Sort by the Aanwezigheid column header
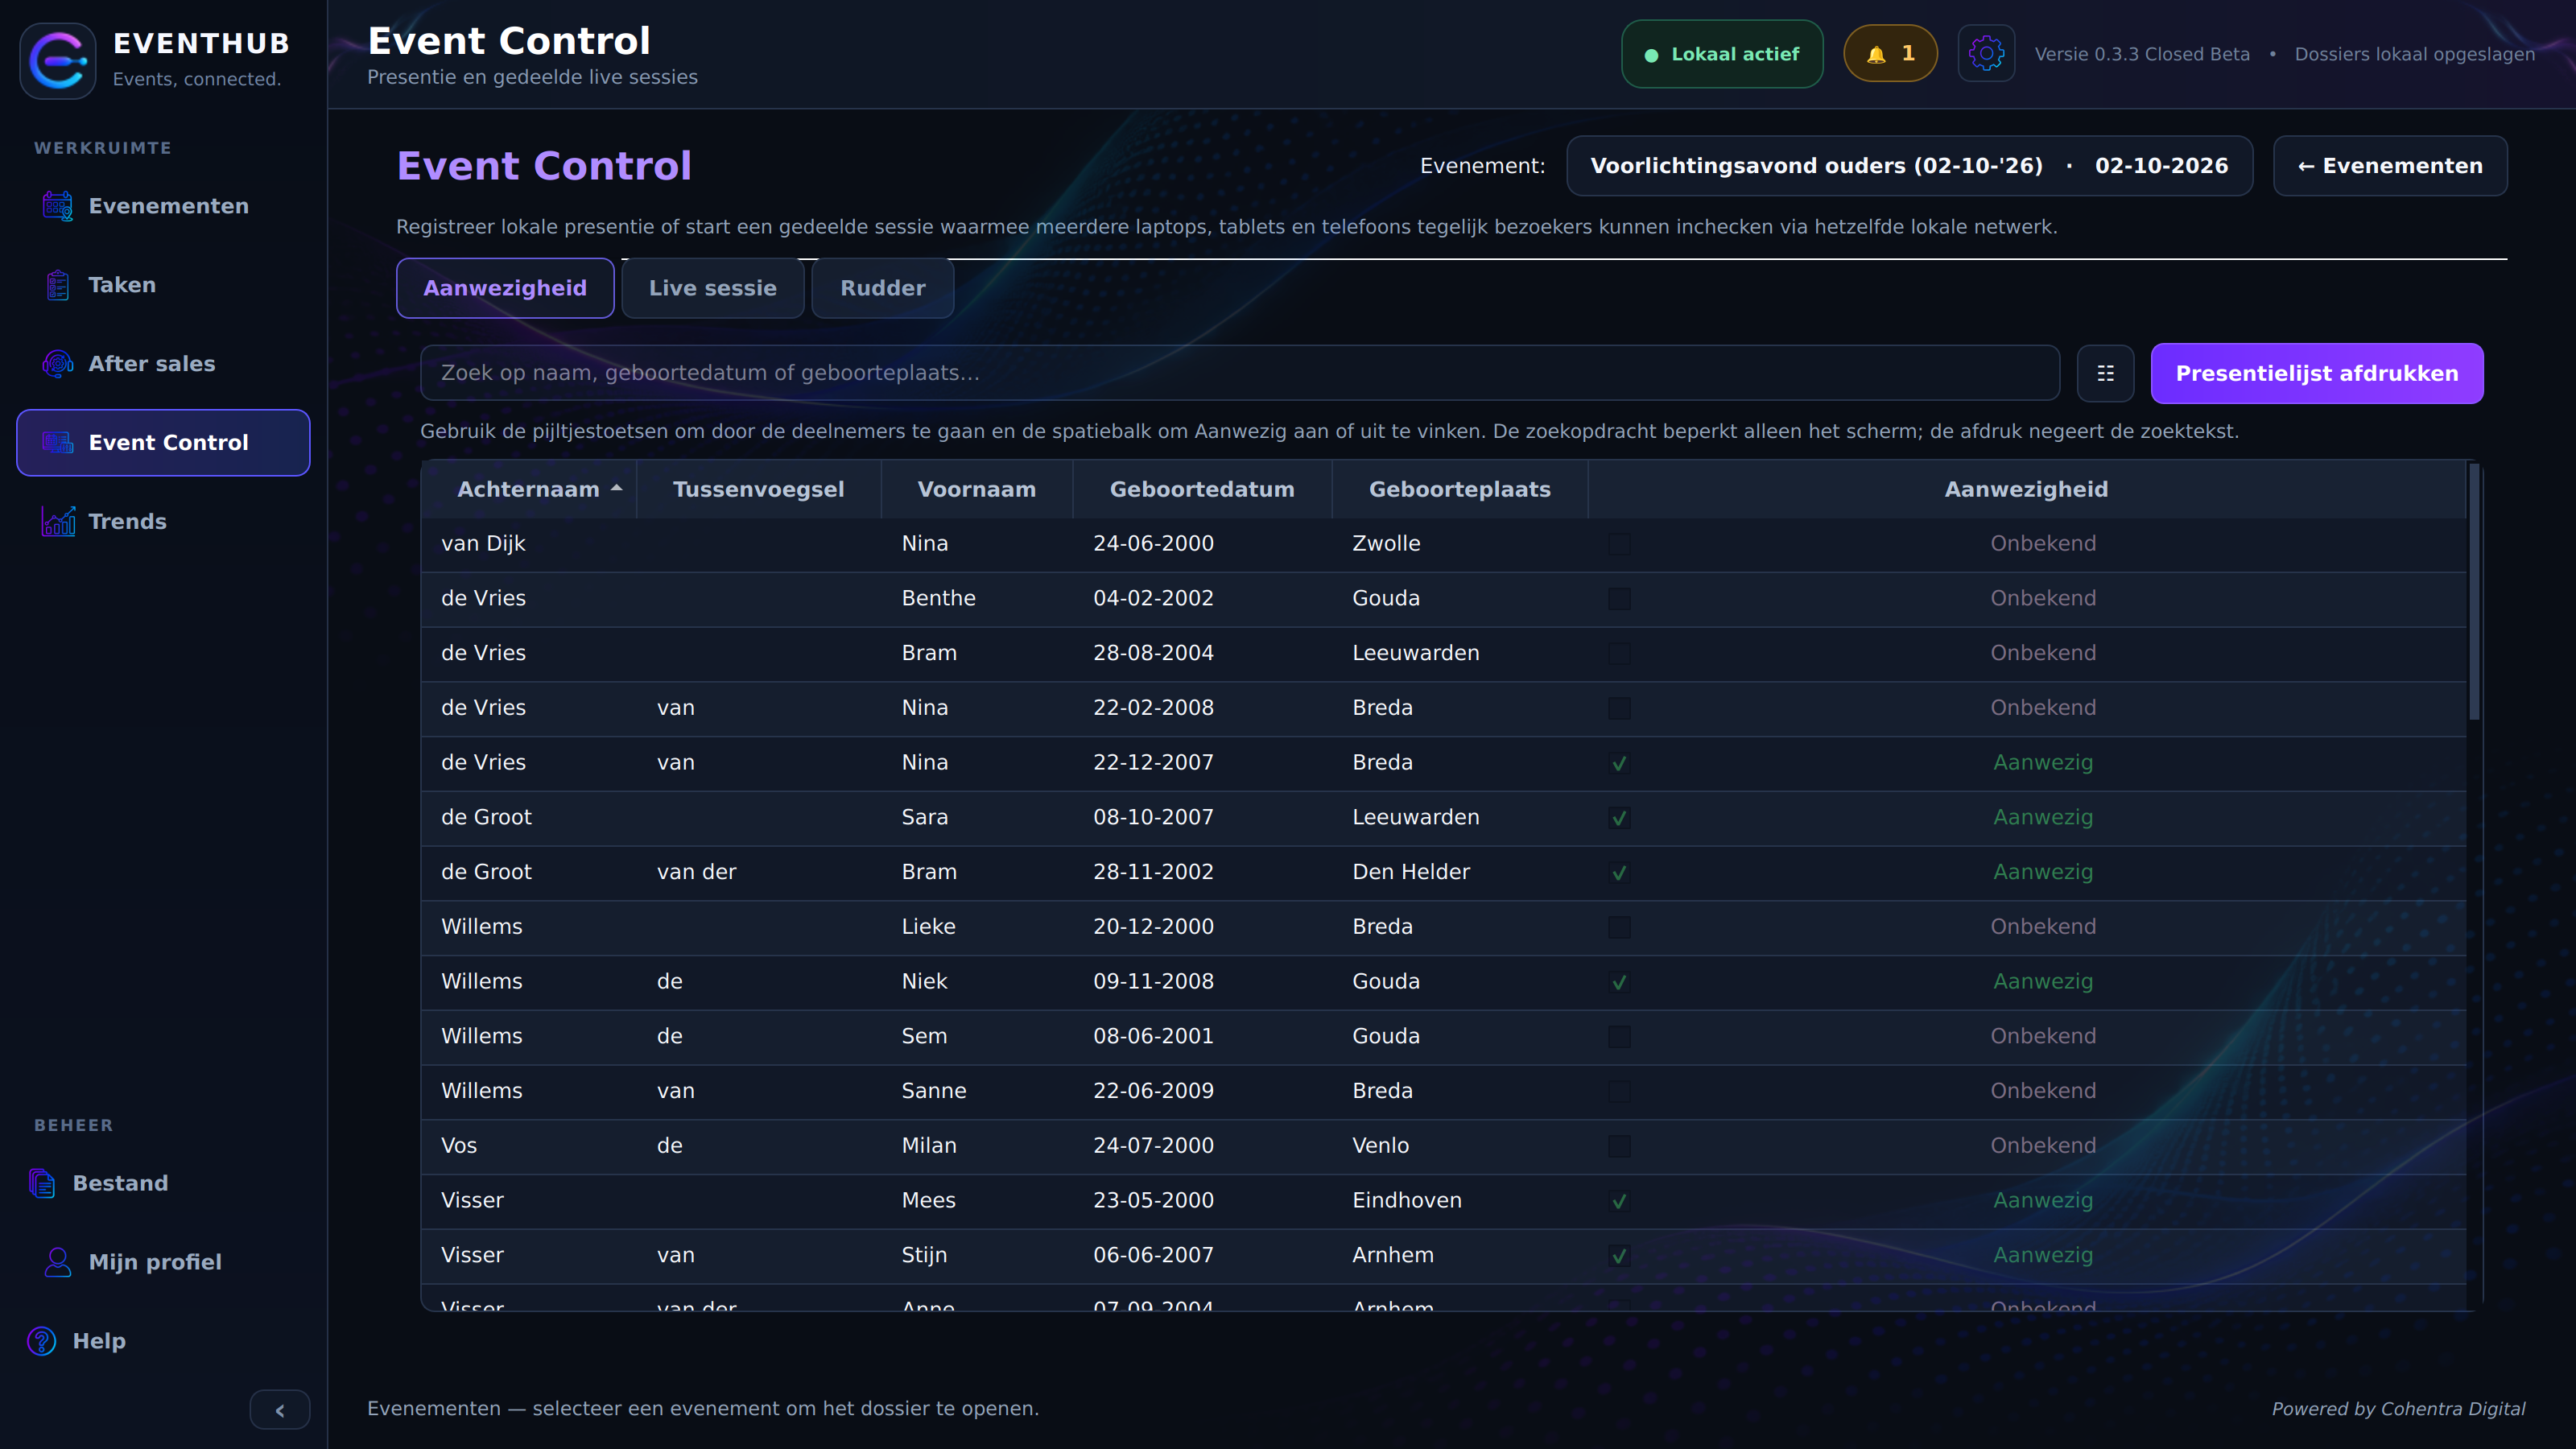The width and height of the screenshot is (2576, 1449). [2026, 489]
